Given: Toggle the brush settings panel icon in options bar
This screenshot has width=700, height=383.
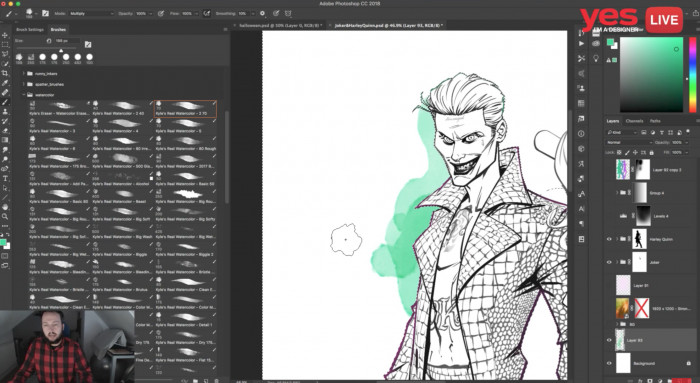Looking at the screenshot, I should [45, 13].
